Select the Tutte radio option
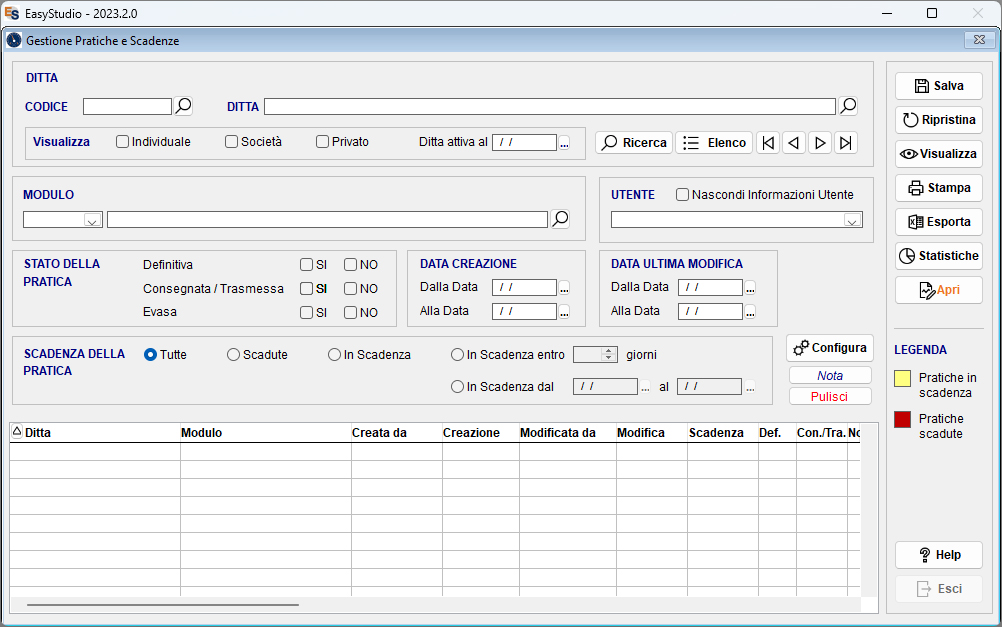 pos(150,355)
